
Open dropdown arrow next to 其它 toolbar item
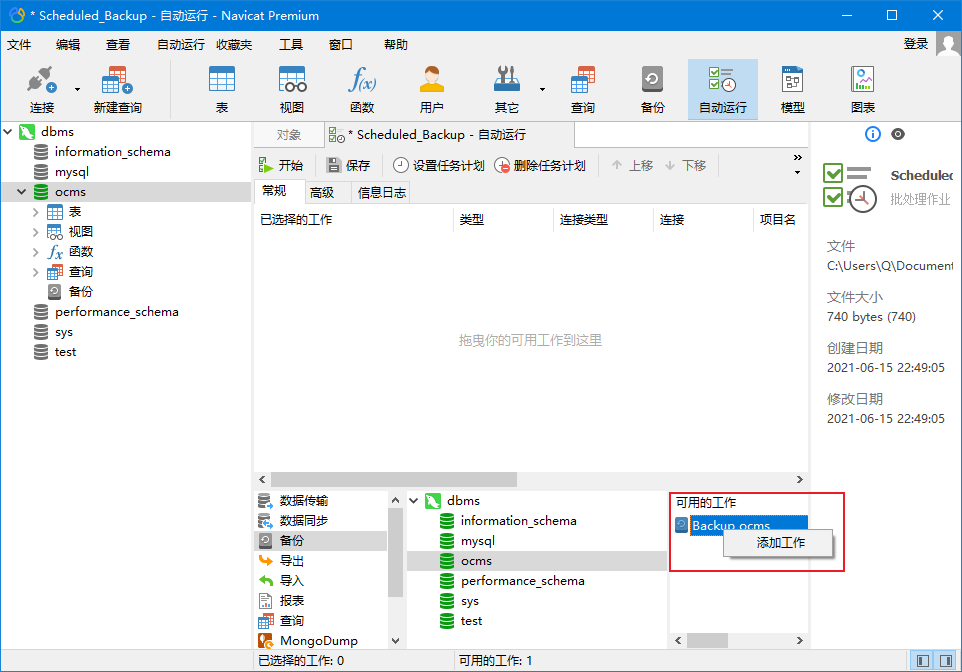coord(542,89)
